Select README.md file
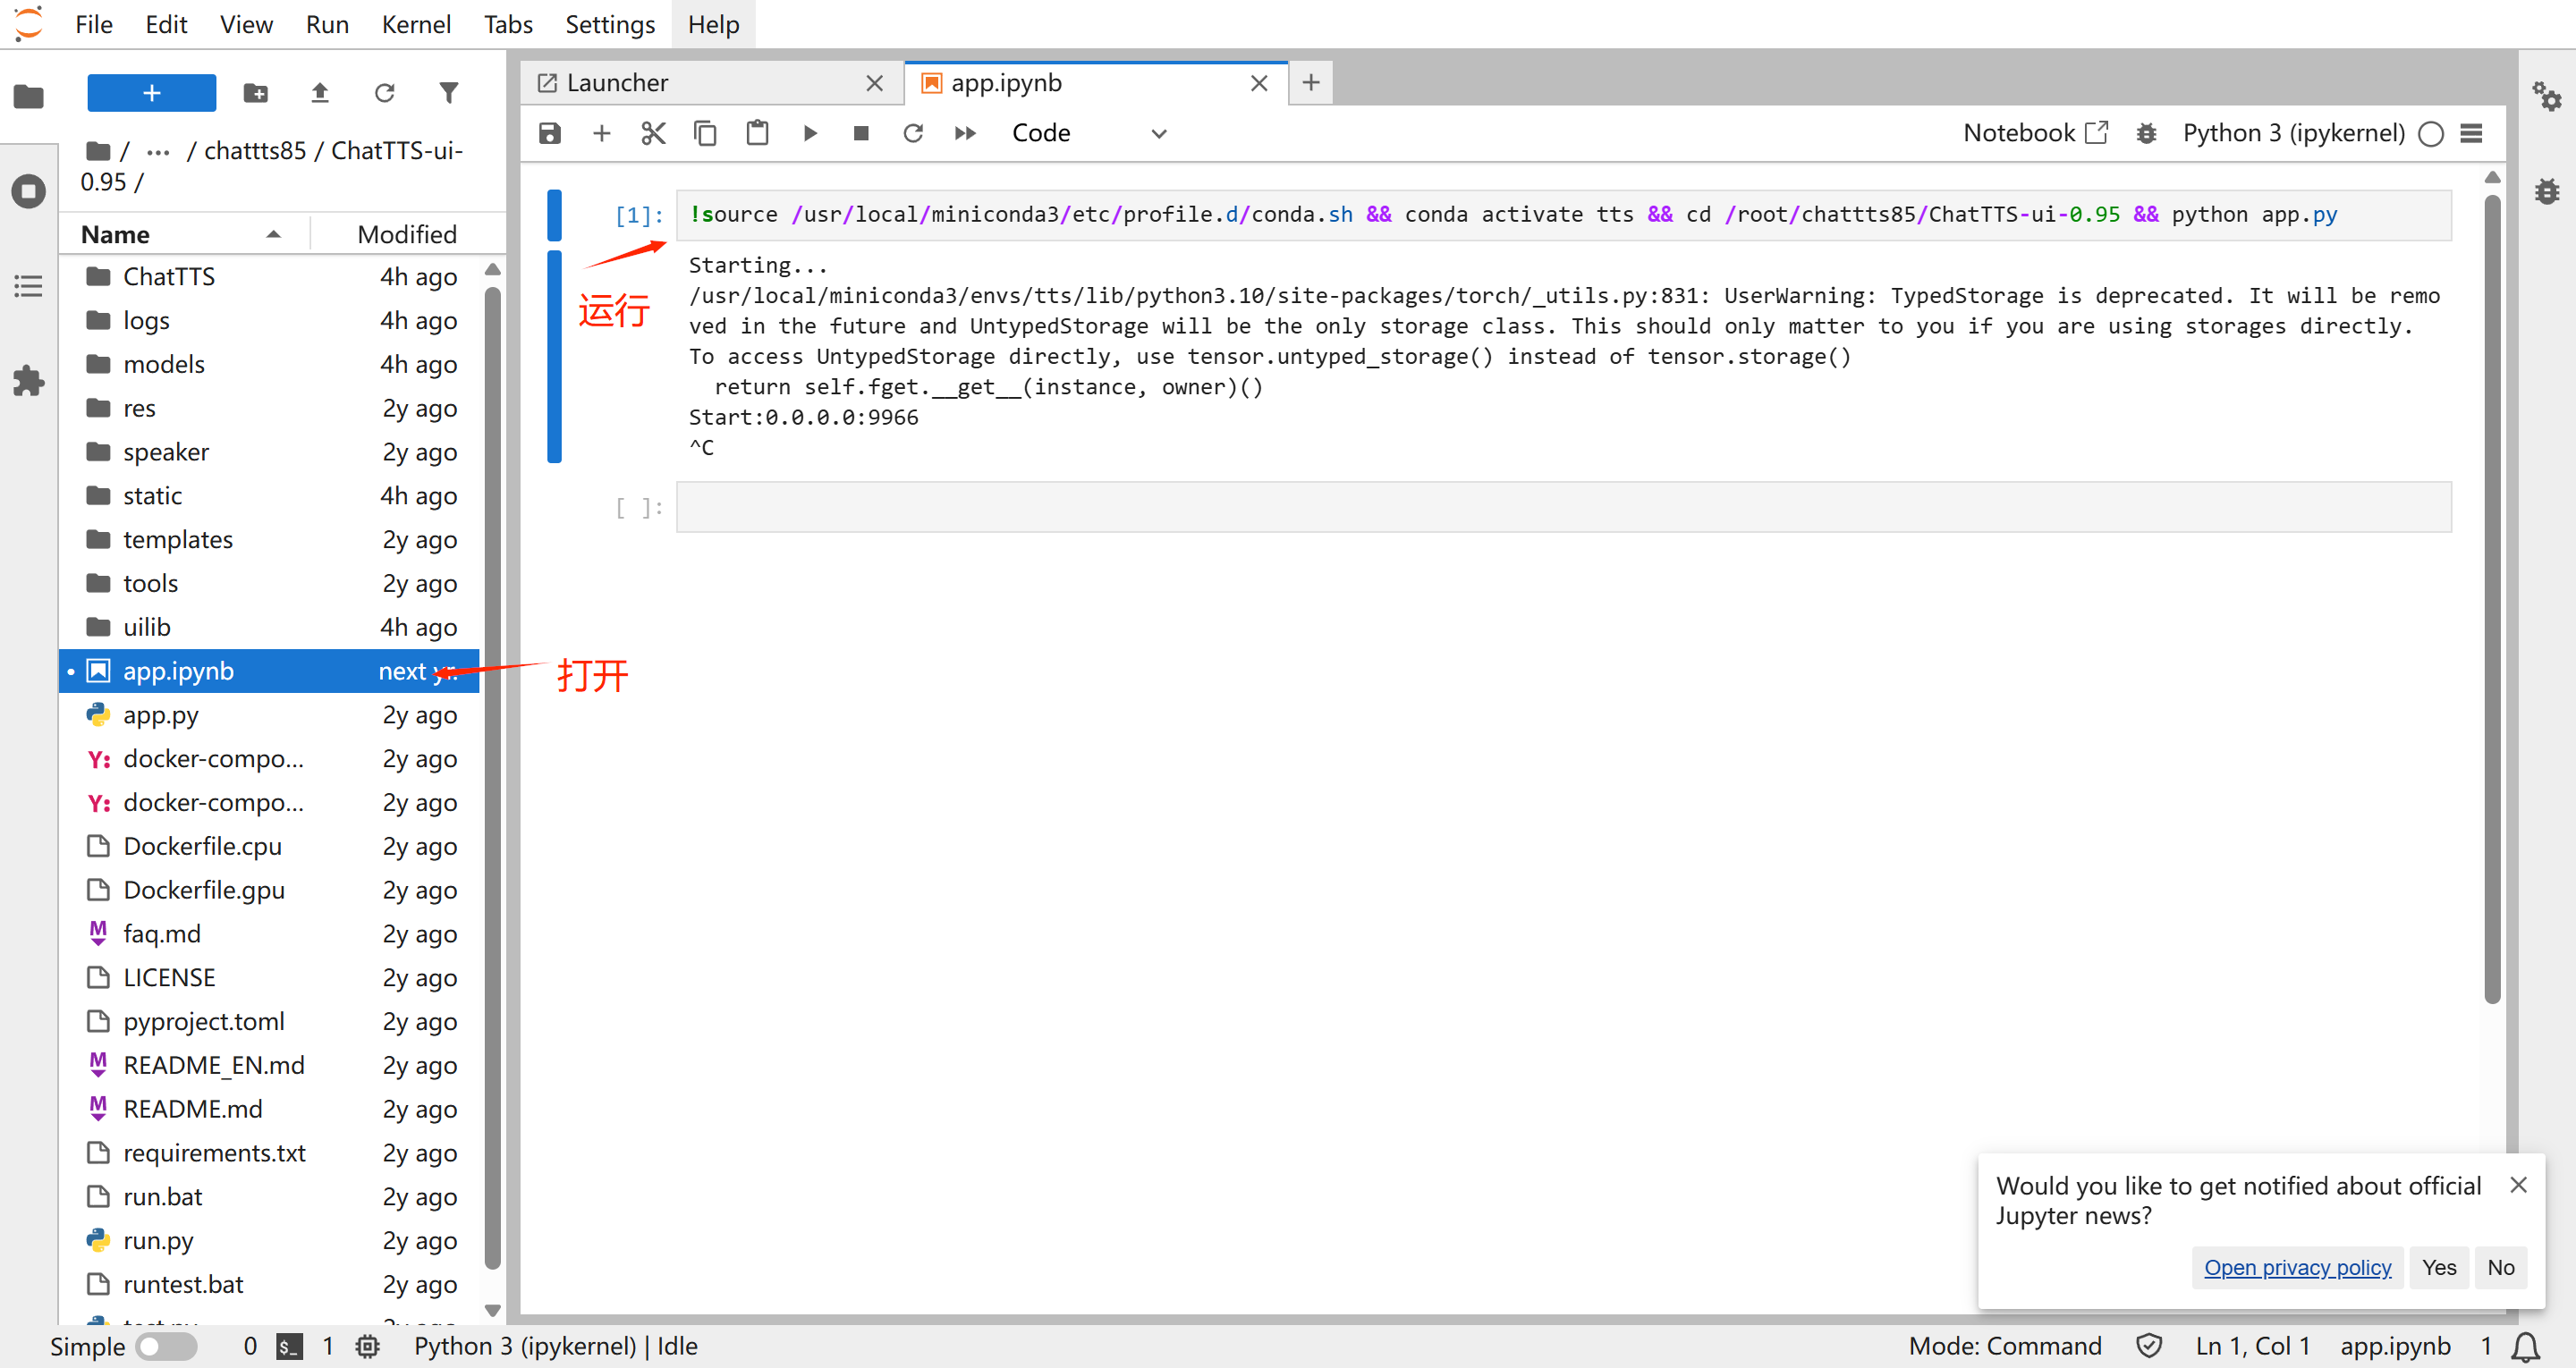Viewport: 2576px width, 1368px height. (x=269, y=1109)
